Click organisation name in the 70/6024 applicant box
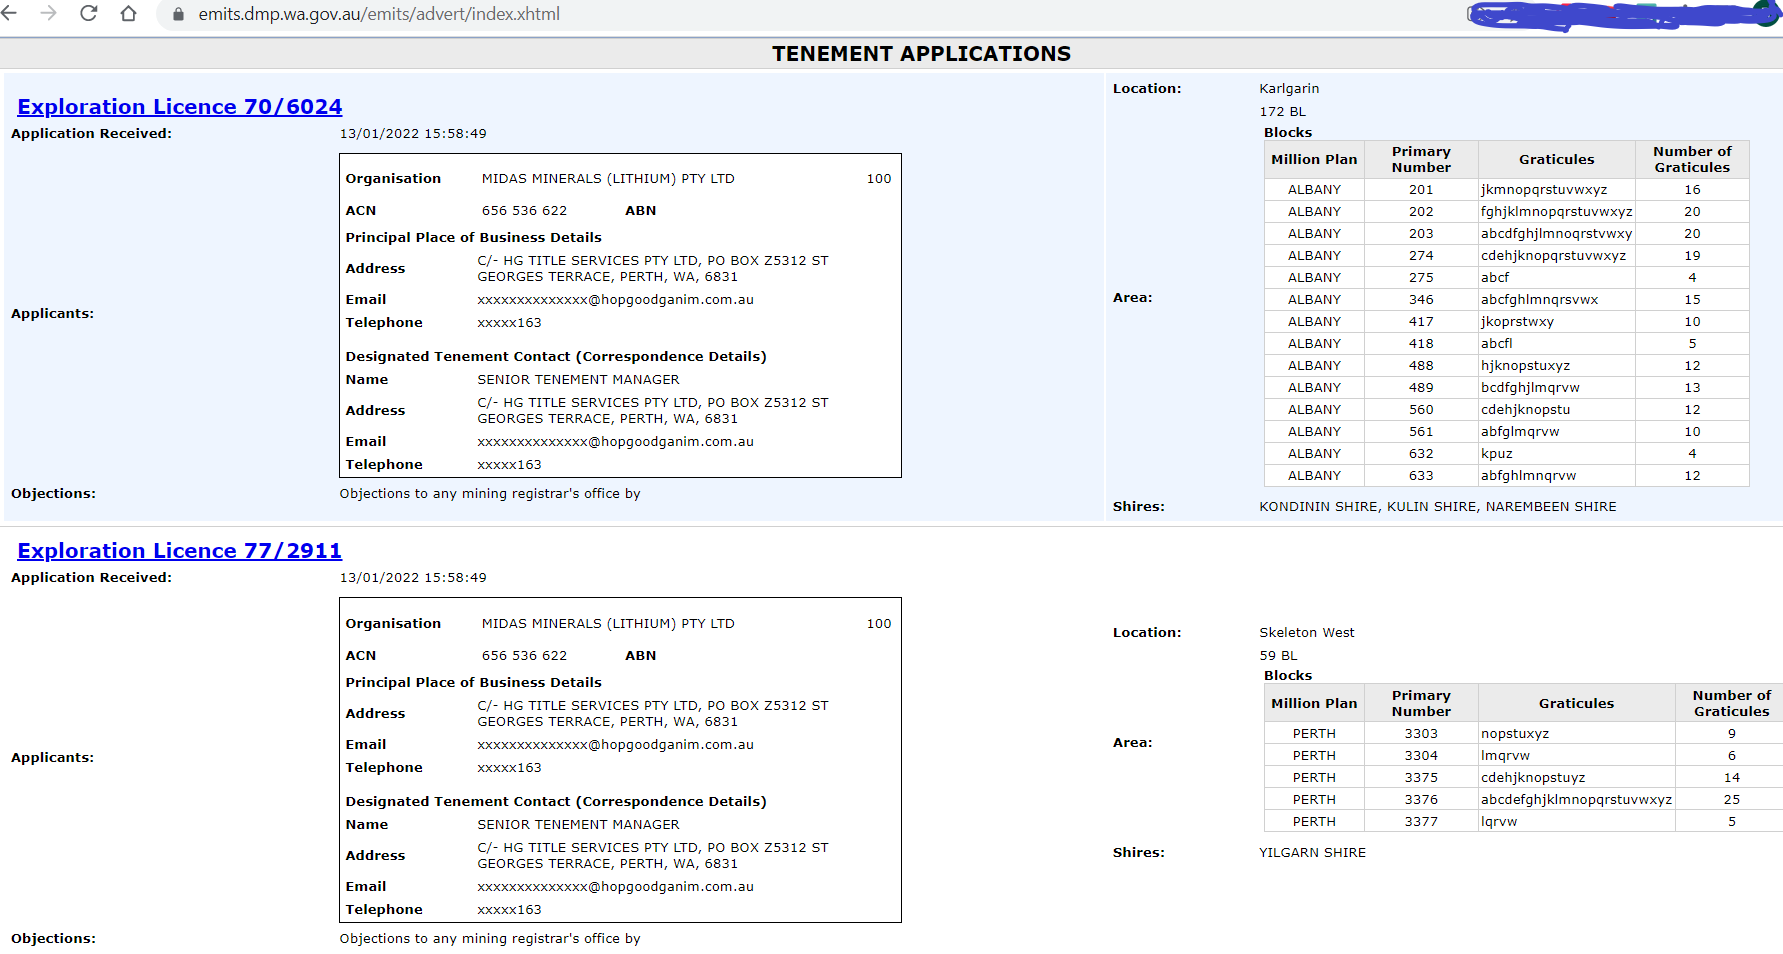 pos(608,179)
